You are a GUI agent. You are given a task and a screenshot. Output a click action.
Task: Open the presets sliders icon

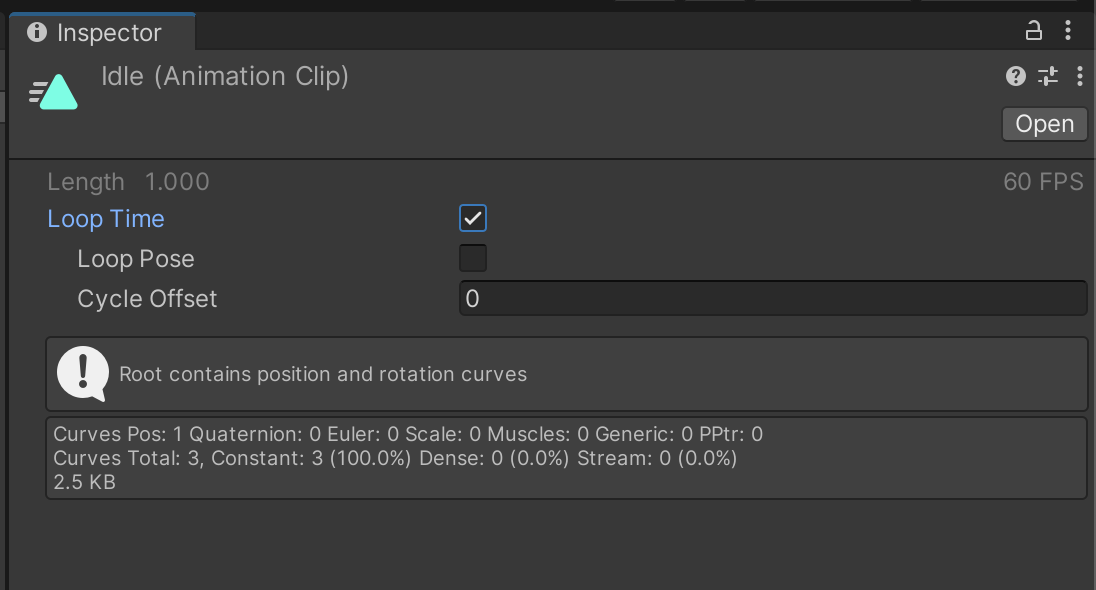pos(1047,76)
